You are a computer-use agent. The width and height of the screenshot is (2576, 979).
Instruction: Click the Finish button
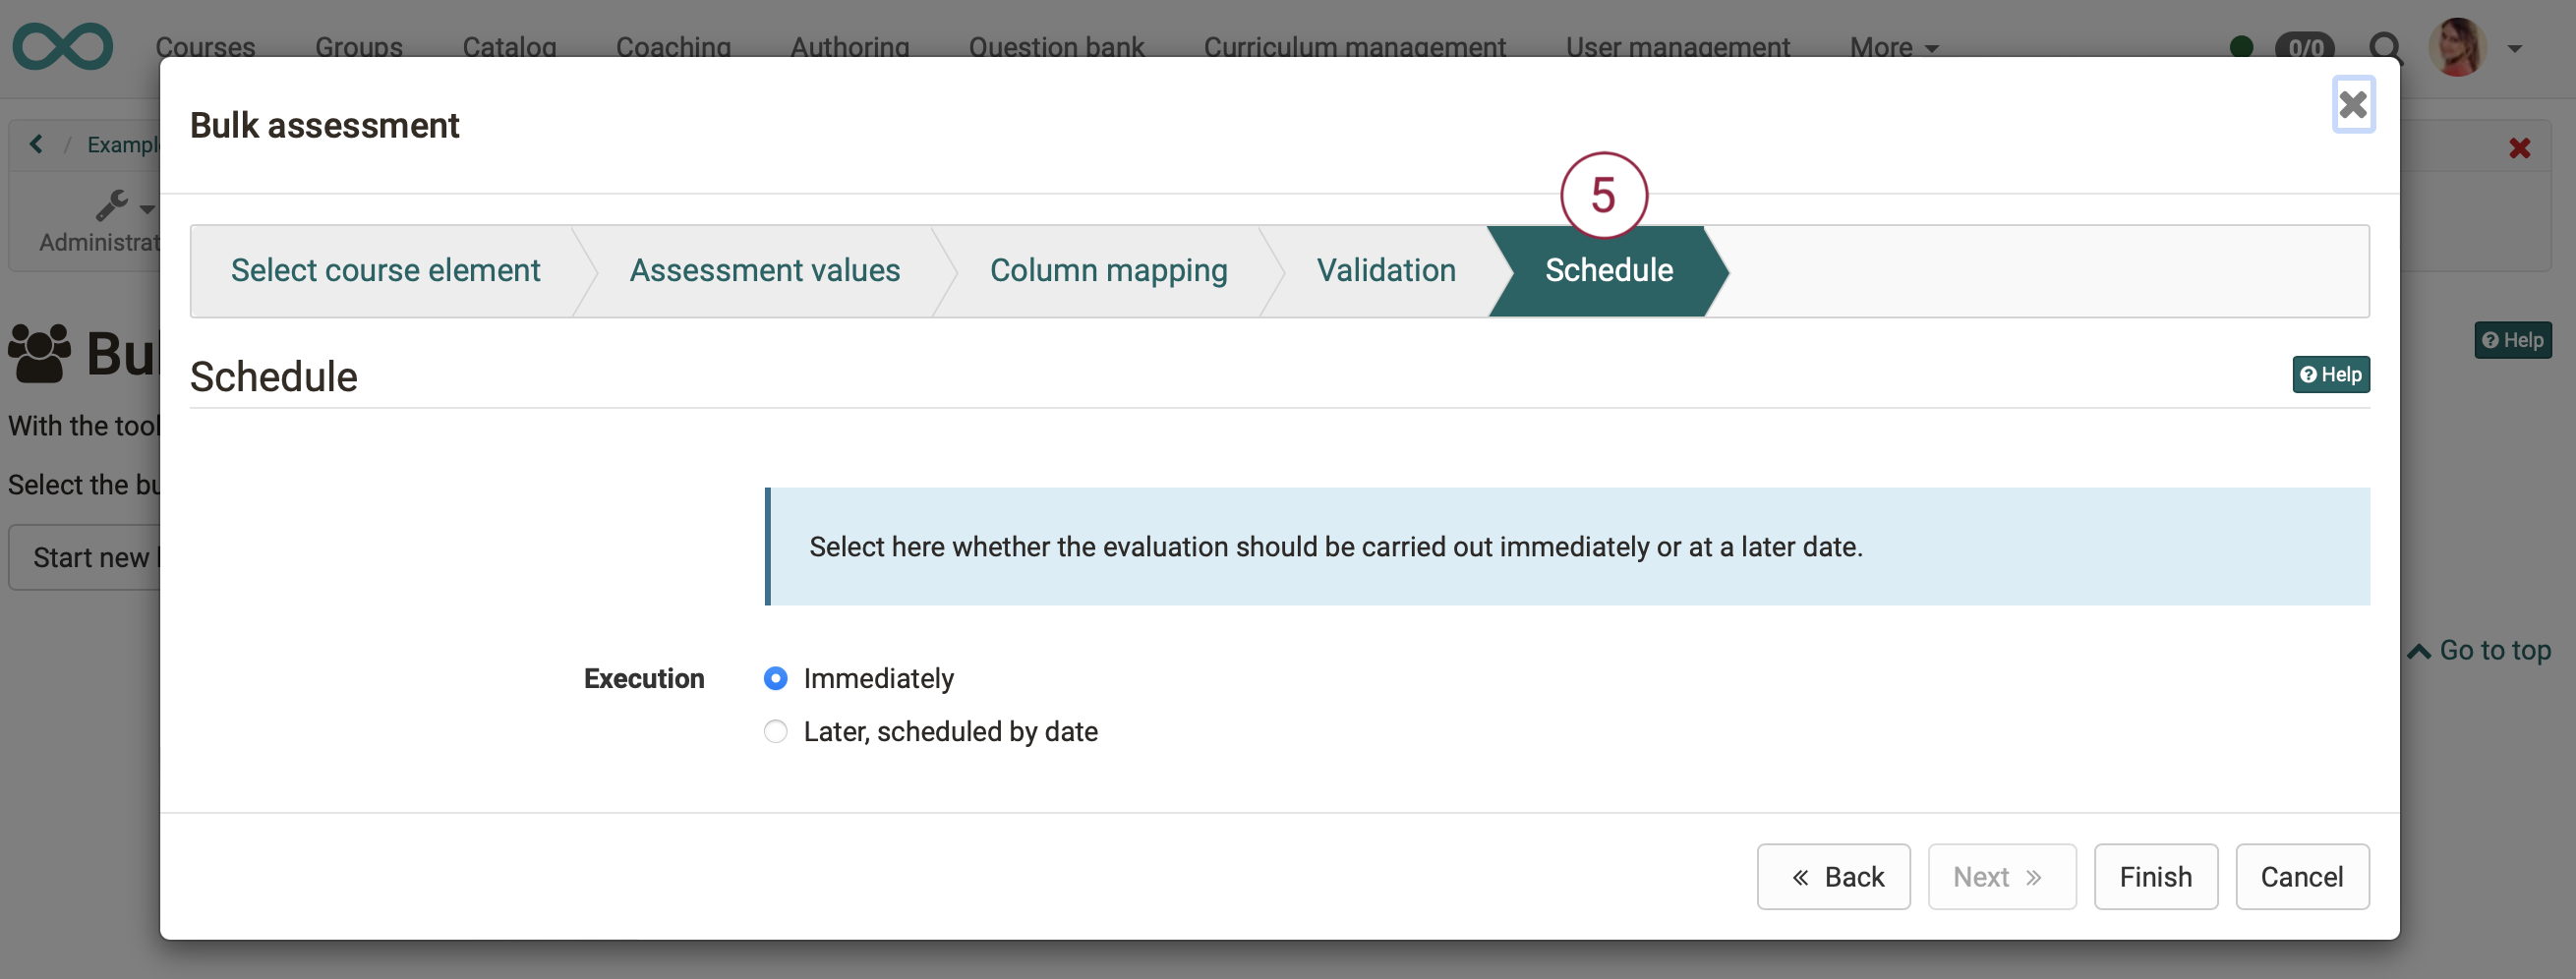(2155, 877)
